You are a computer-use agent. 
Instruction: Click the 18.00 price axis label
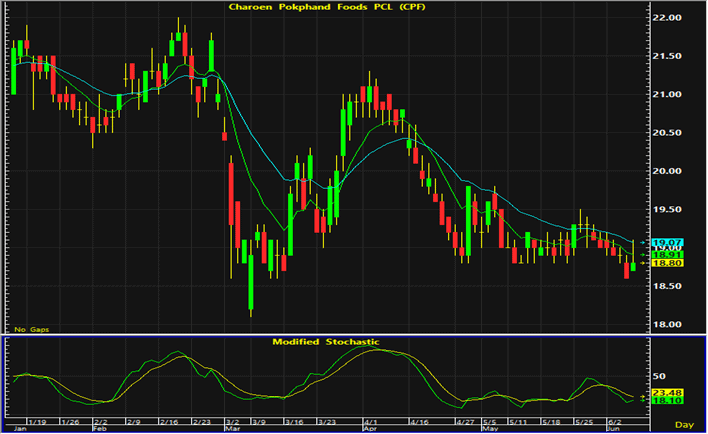[667, 325]
